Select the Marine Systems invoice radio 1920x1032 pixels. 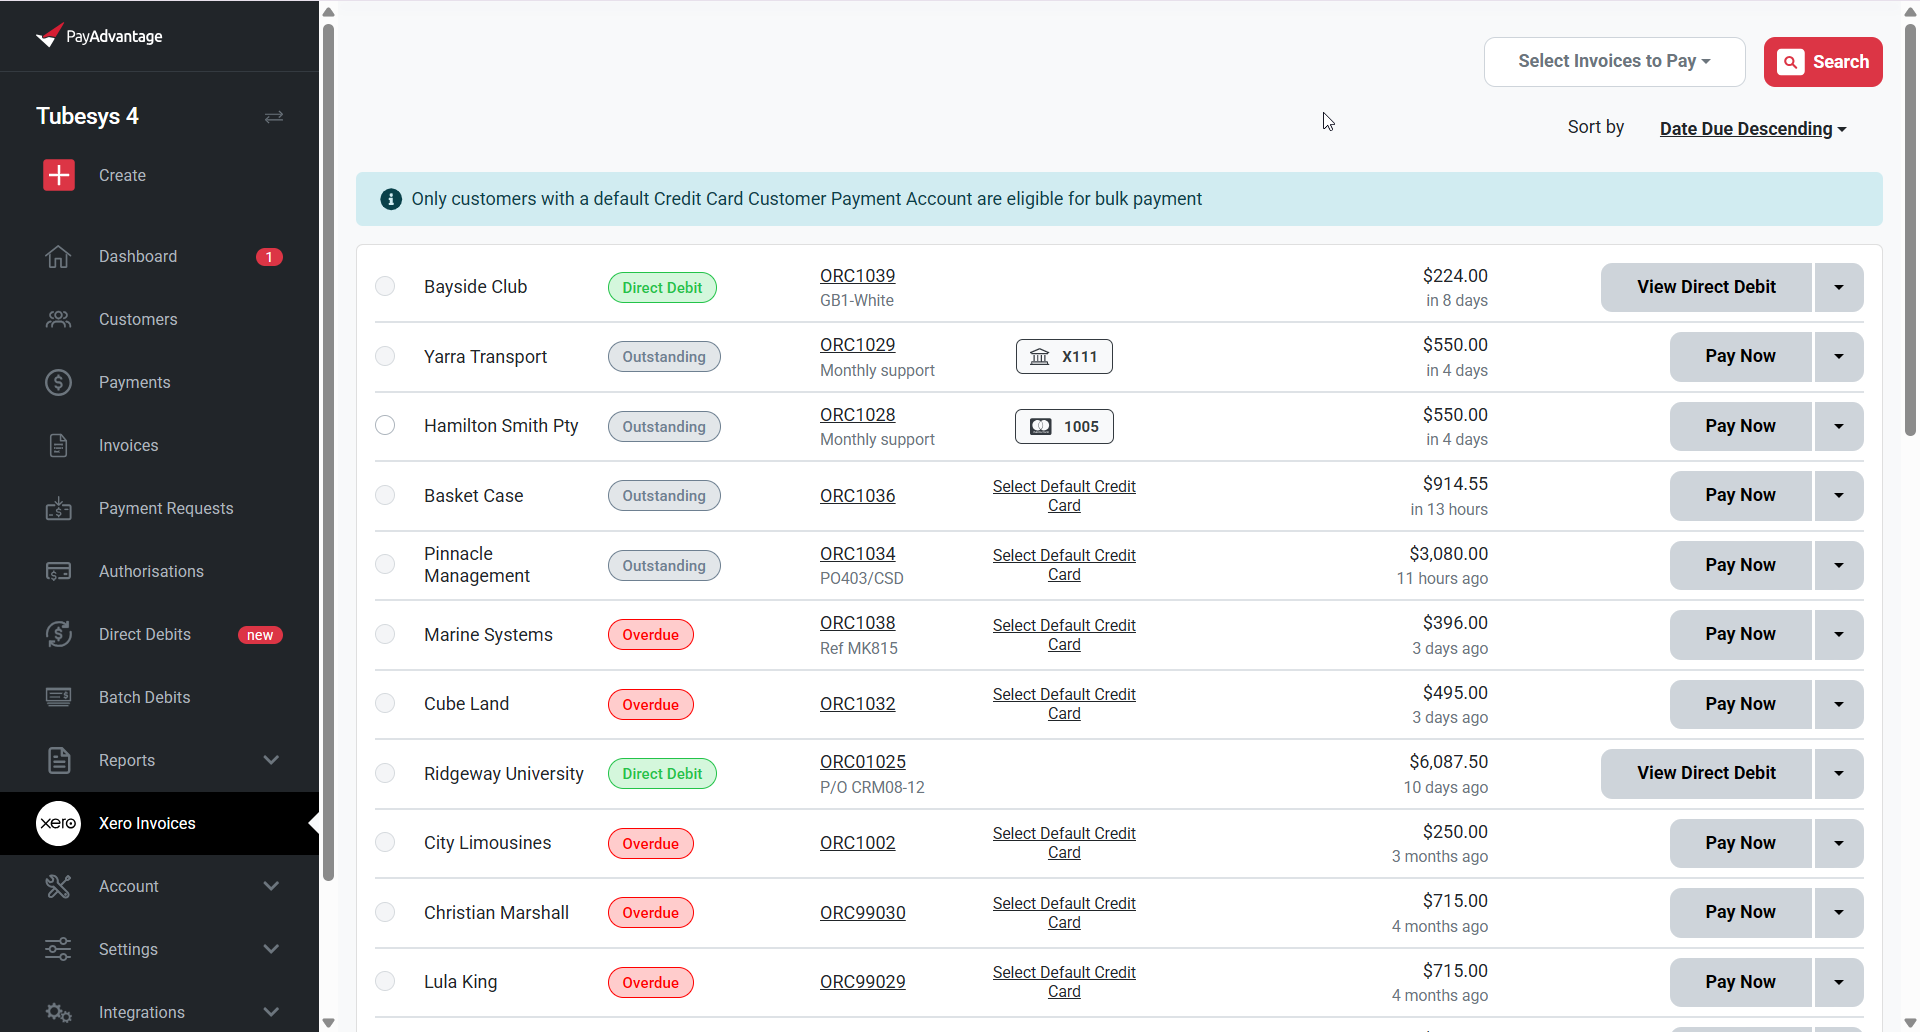[x=385, y=634]
